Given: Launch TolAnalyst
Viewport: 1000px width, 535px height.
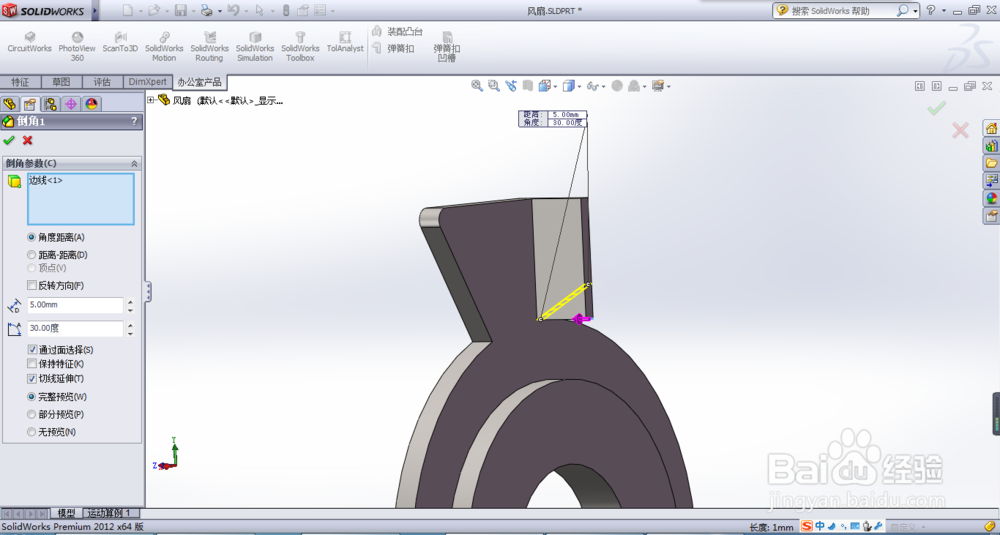Looking at the screenshot, I should pos(345,43).
